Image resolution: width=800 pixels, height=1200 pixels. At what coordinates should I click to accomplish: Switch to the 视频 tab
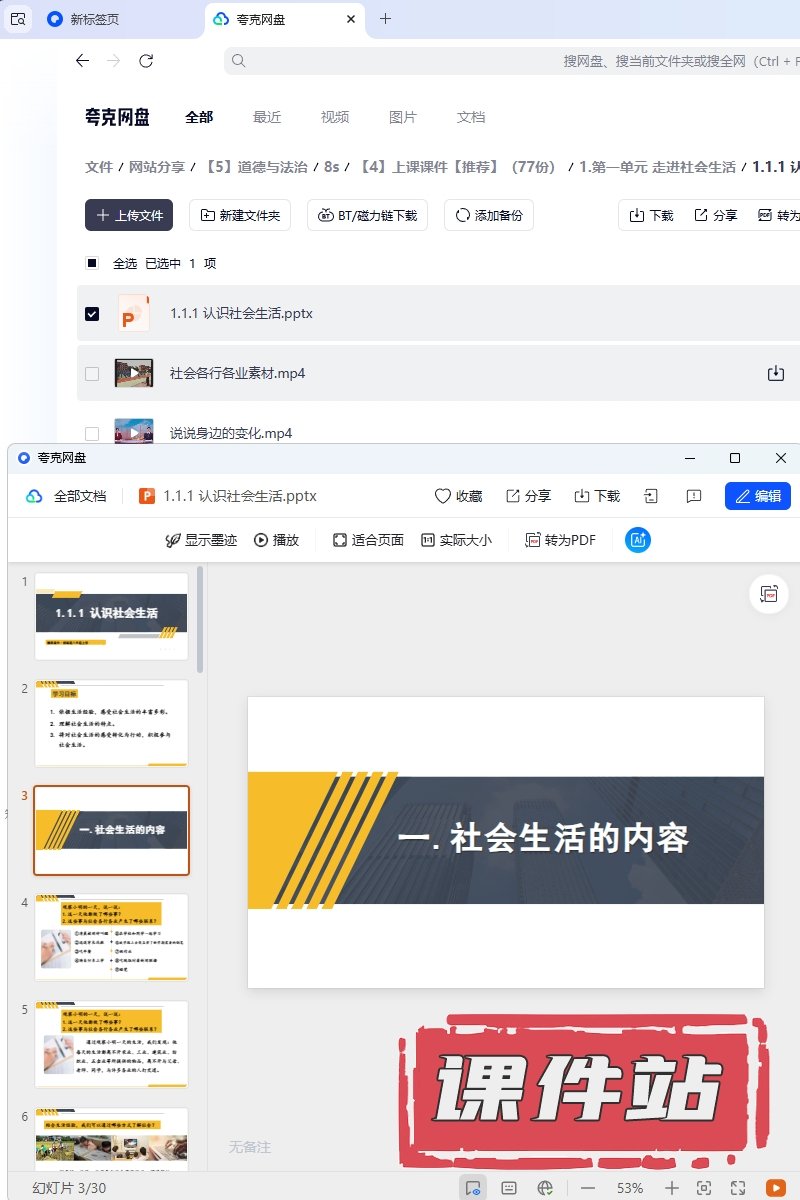(335, 117)
